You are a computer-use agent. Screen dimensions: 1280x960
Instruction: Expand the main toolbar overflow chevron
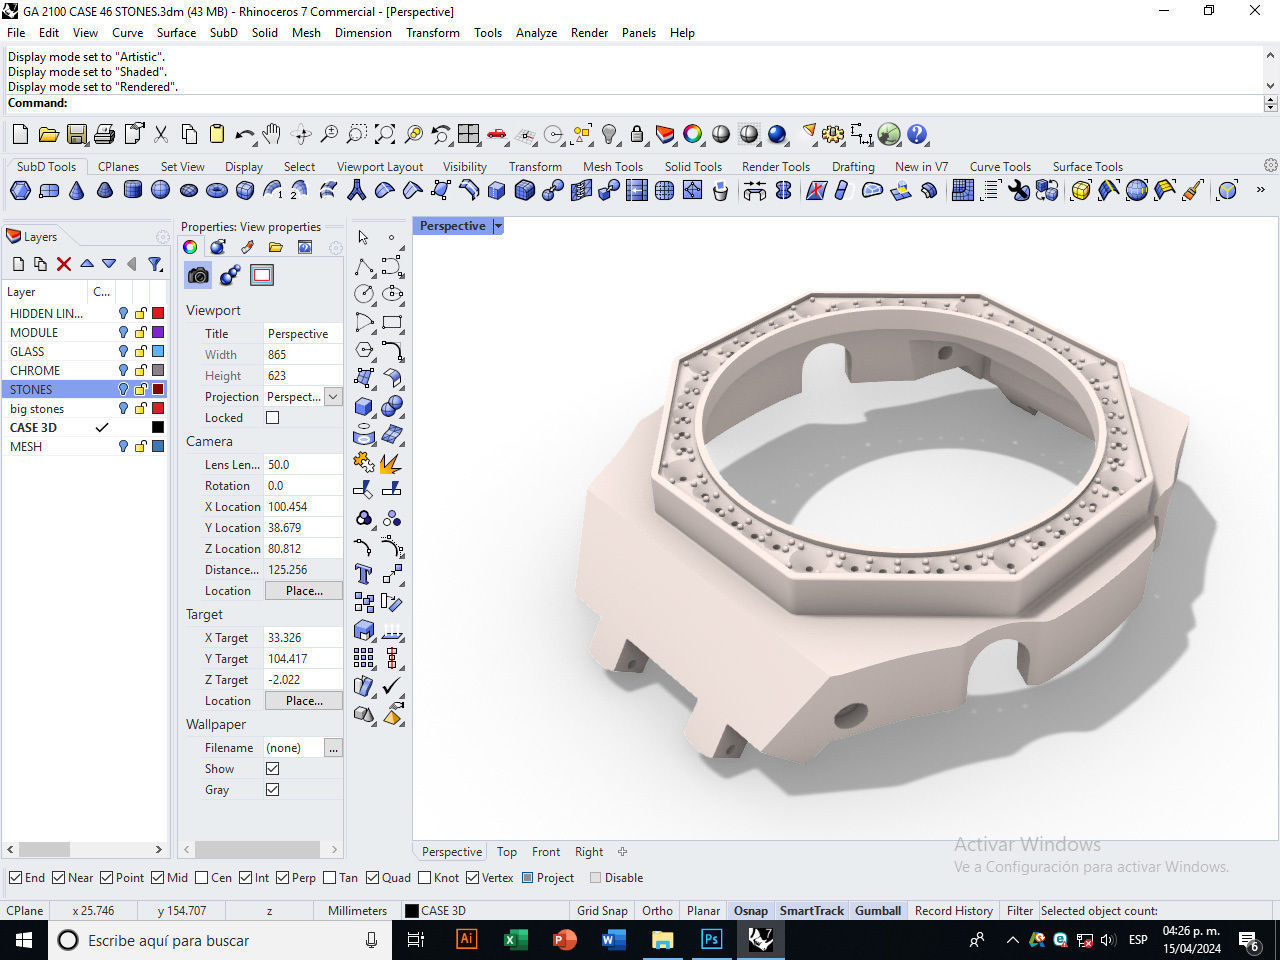click(1260, 190)
